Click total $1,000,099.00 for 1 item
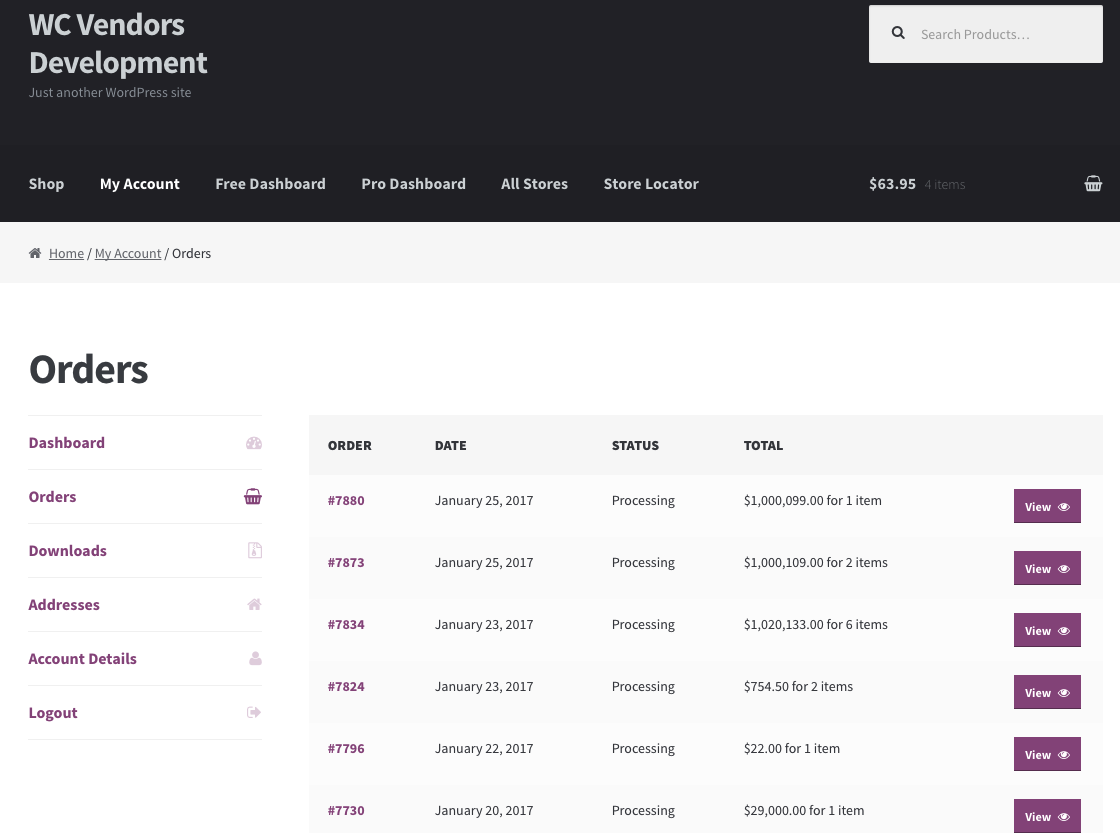Screen dimensions: 1120x833 [x=813, y=501]
